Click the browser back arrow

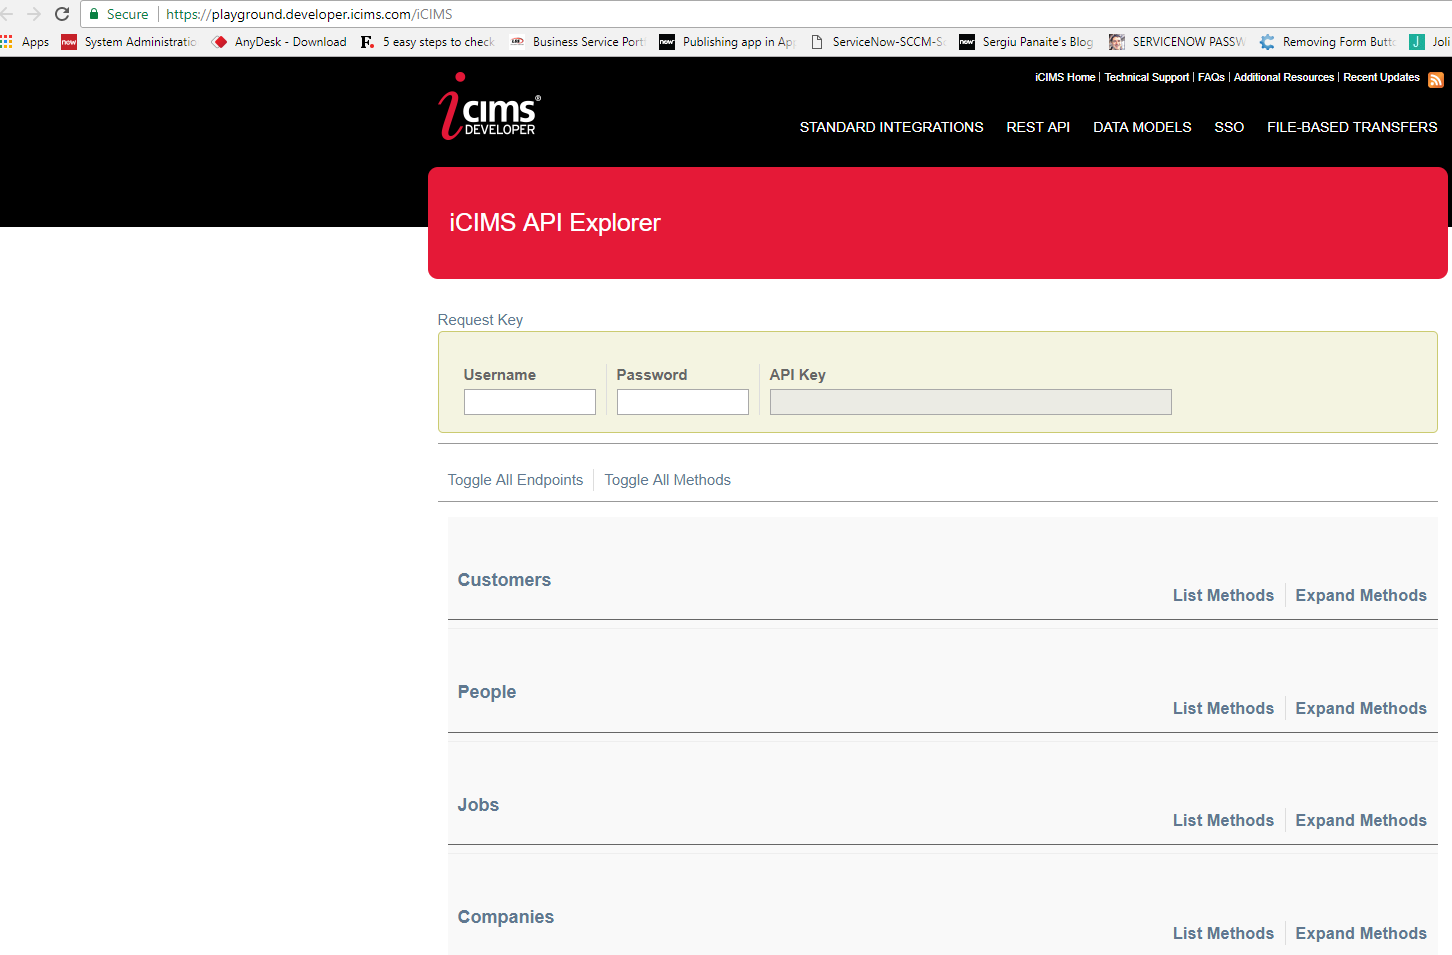tap(6, 14)
